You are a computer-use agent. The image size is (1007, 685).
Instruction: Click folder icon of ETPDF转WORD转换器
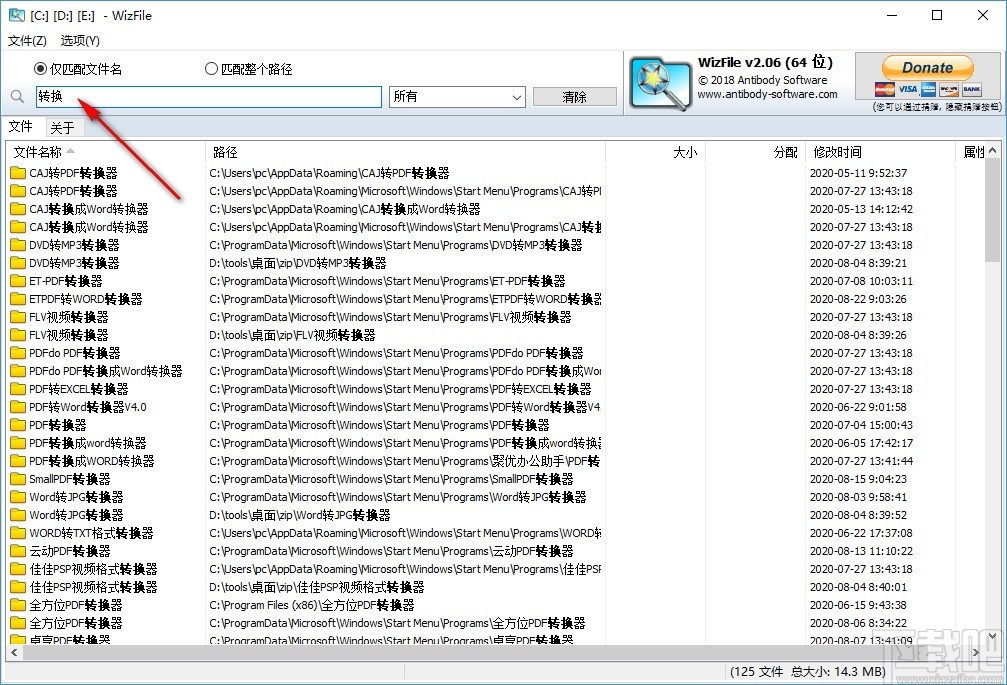tap(18, 299)
